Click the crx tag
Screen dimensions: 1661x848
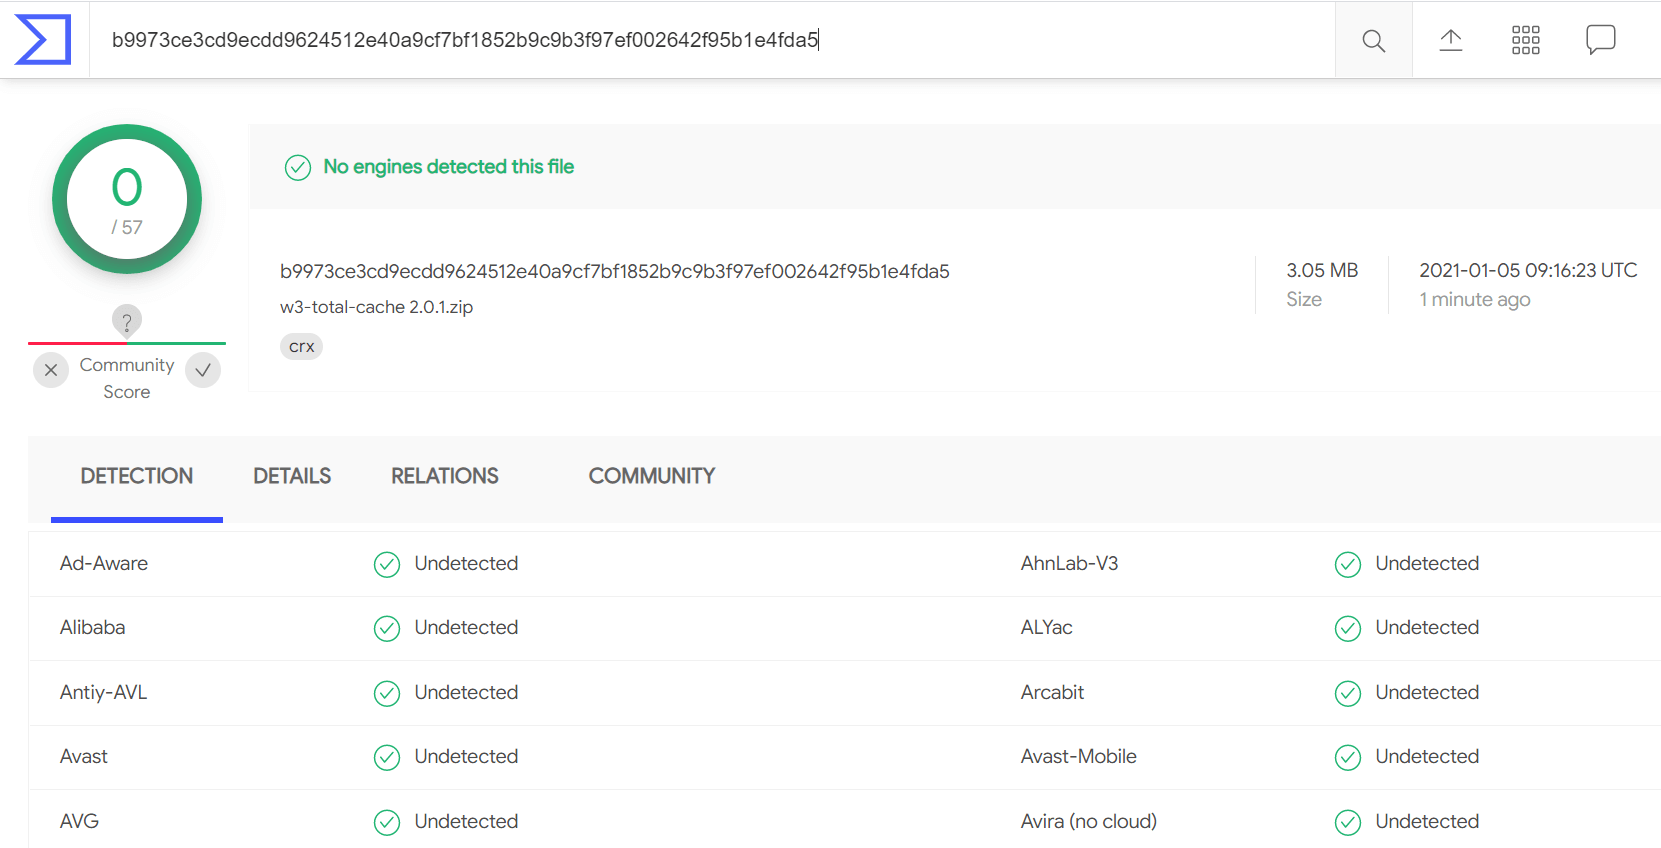(301, 347)
